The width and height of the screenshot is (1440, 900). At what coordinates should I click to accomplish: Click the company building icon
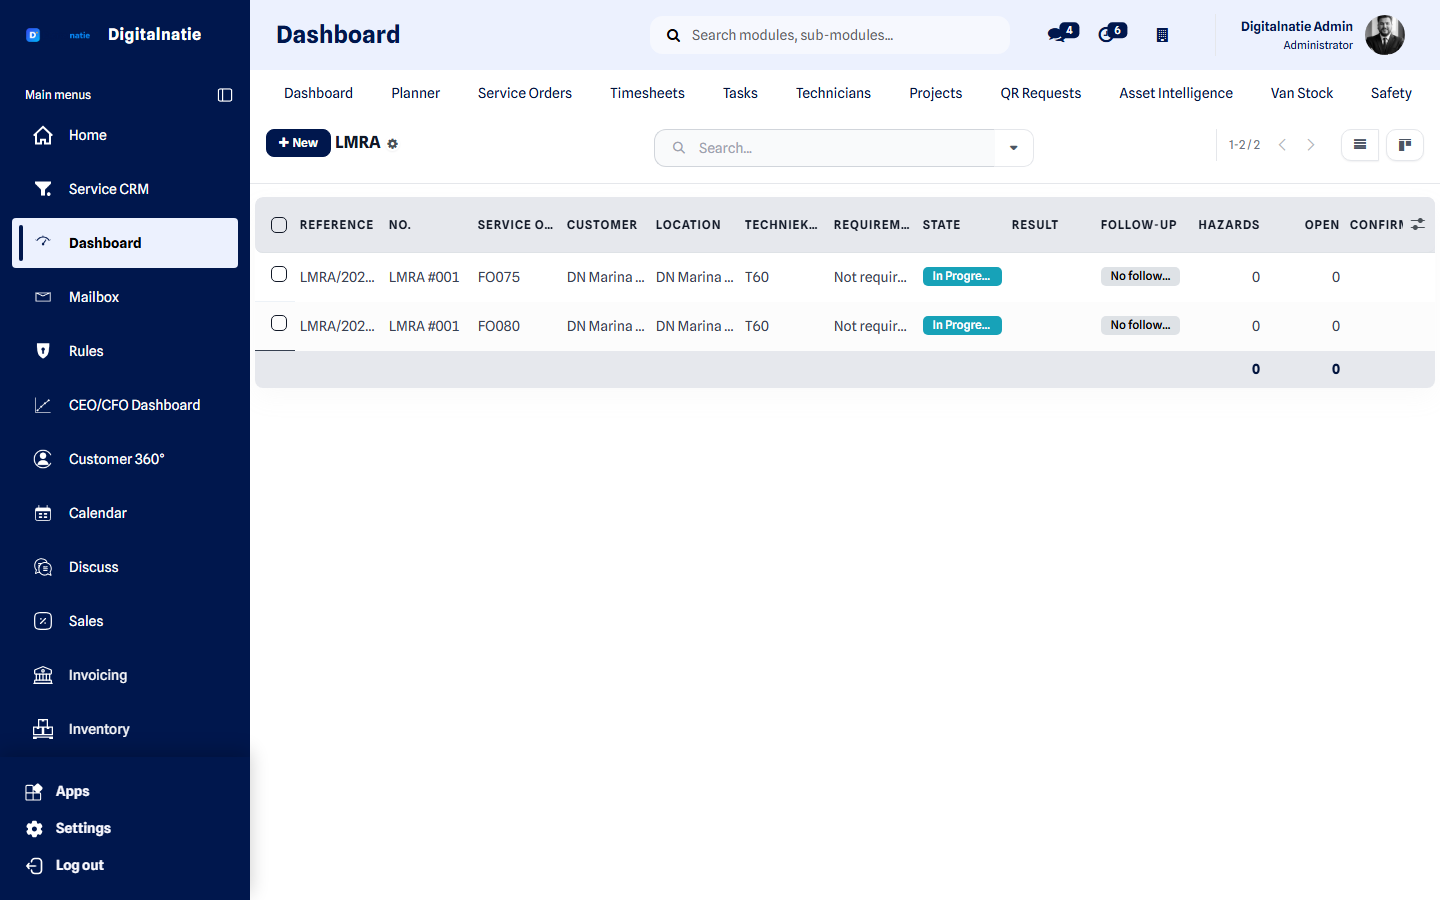click(1162, 35)
